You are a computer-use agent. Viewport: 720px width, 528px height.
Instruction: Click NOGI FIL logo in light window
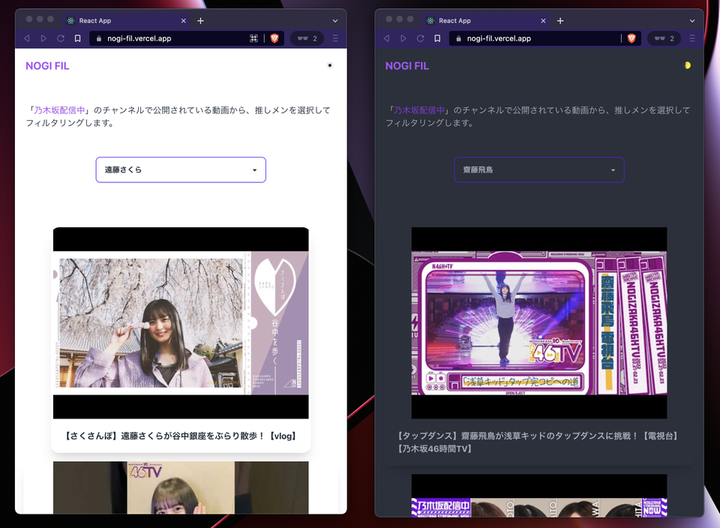click(47, 66)
